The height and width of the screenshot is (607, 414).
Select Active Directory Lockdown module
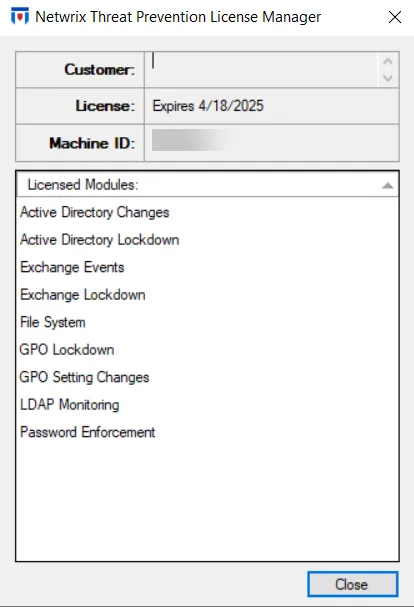coord(100,240)
